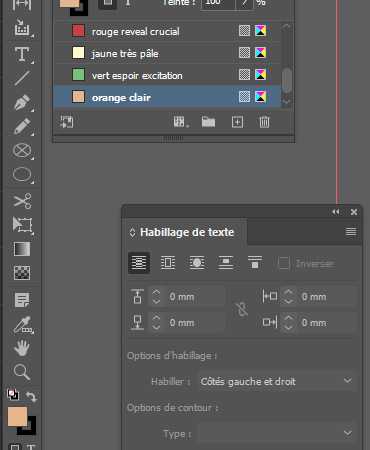370x450 pixels.
Task: Open the Habiller dropdown
Action: tap(277, 381)
